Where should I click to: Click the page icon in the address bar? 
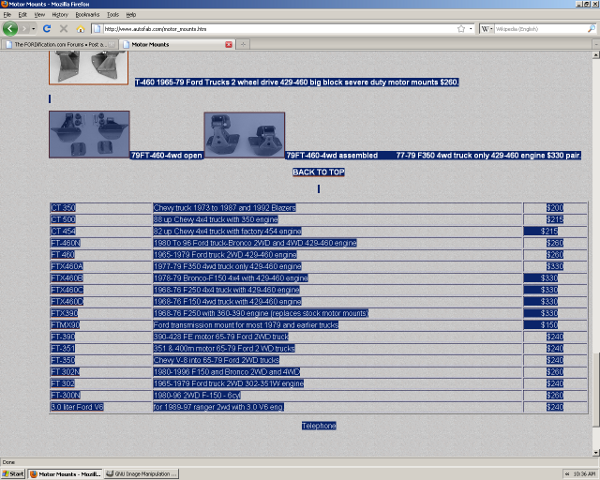(97, 29)
